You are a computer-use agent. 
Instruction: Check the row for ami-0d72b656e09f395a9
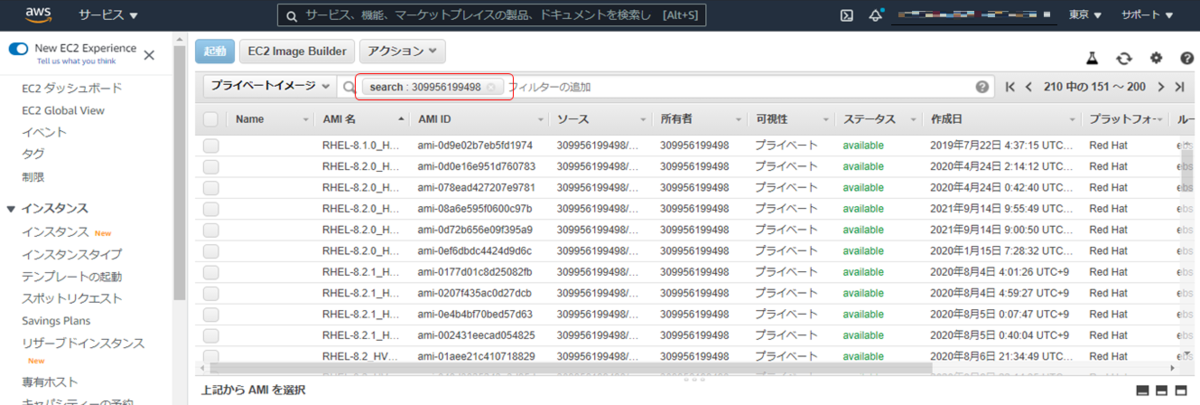point(210,229)
